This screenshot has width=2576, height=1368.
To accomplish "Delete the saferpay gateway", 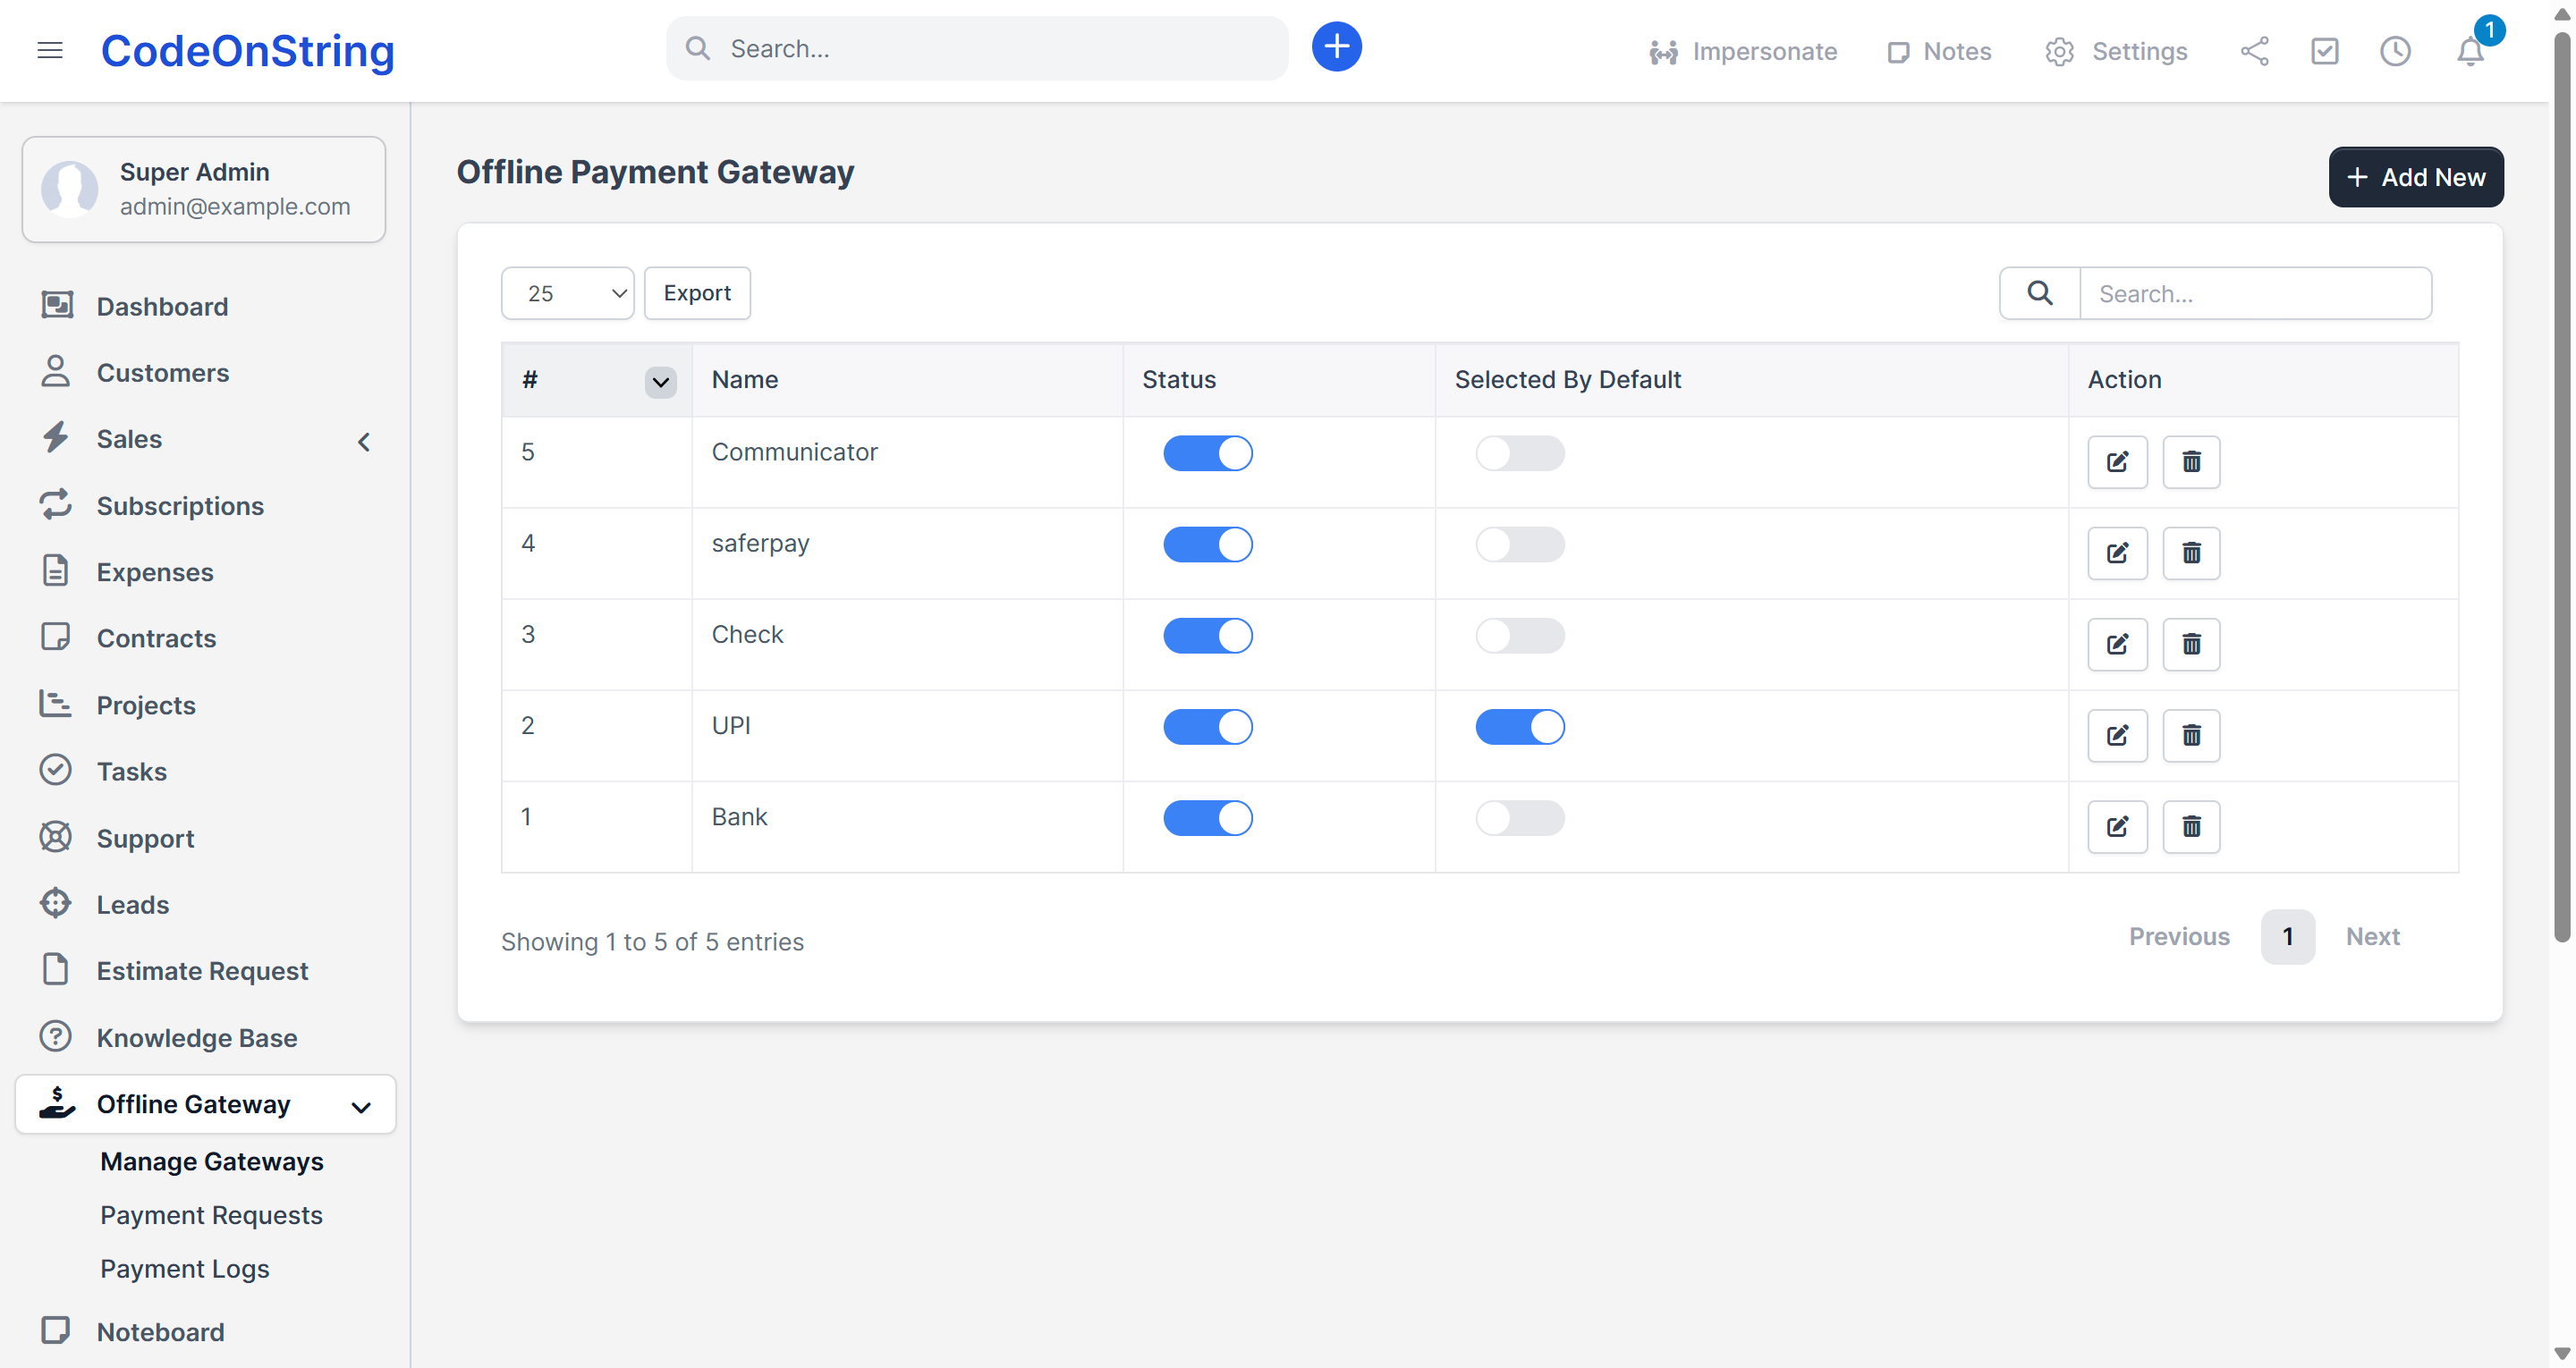I will tap(2191, 553).
